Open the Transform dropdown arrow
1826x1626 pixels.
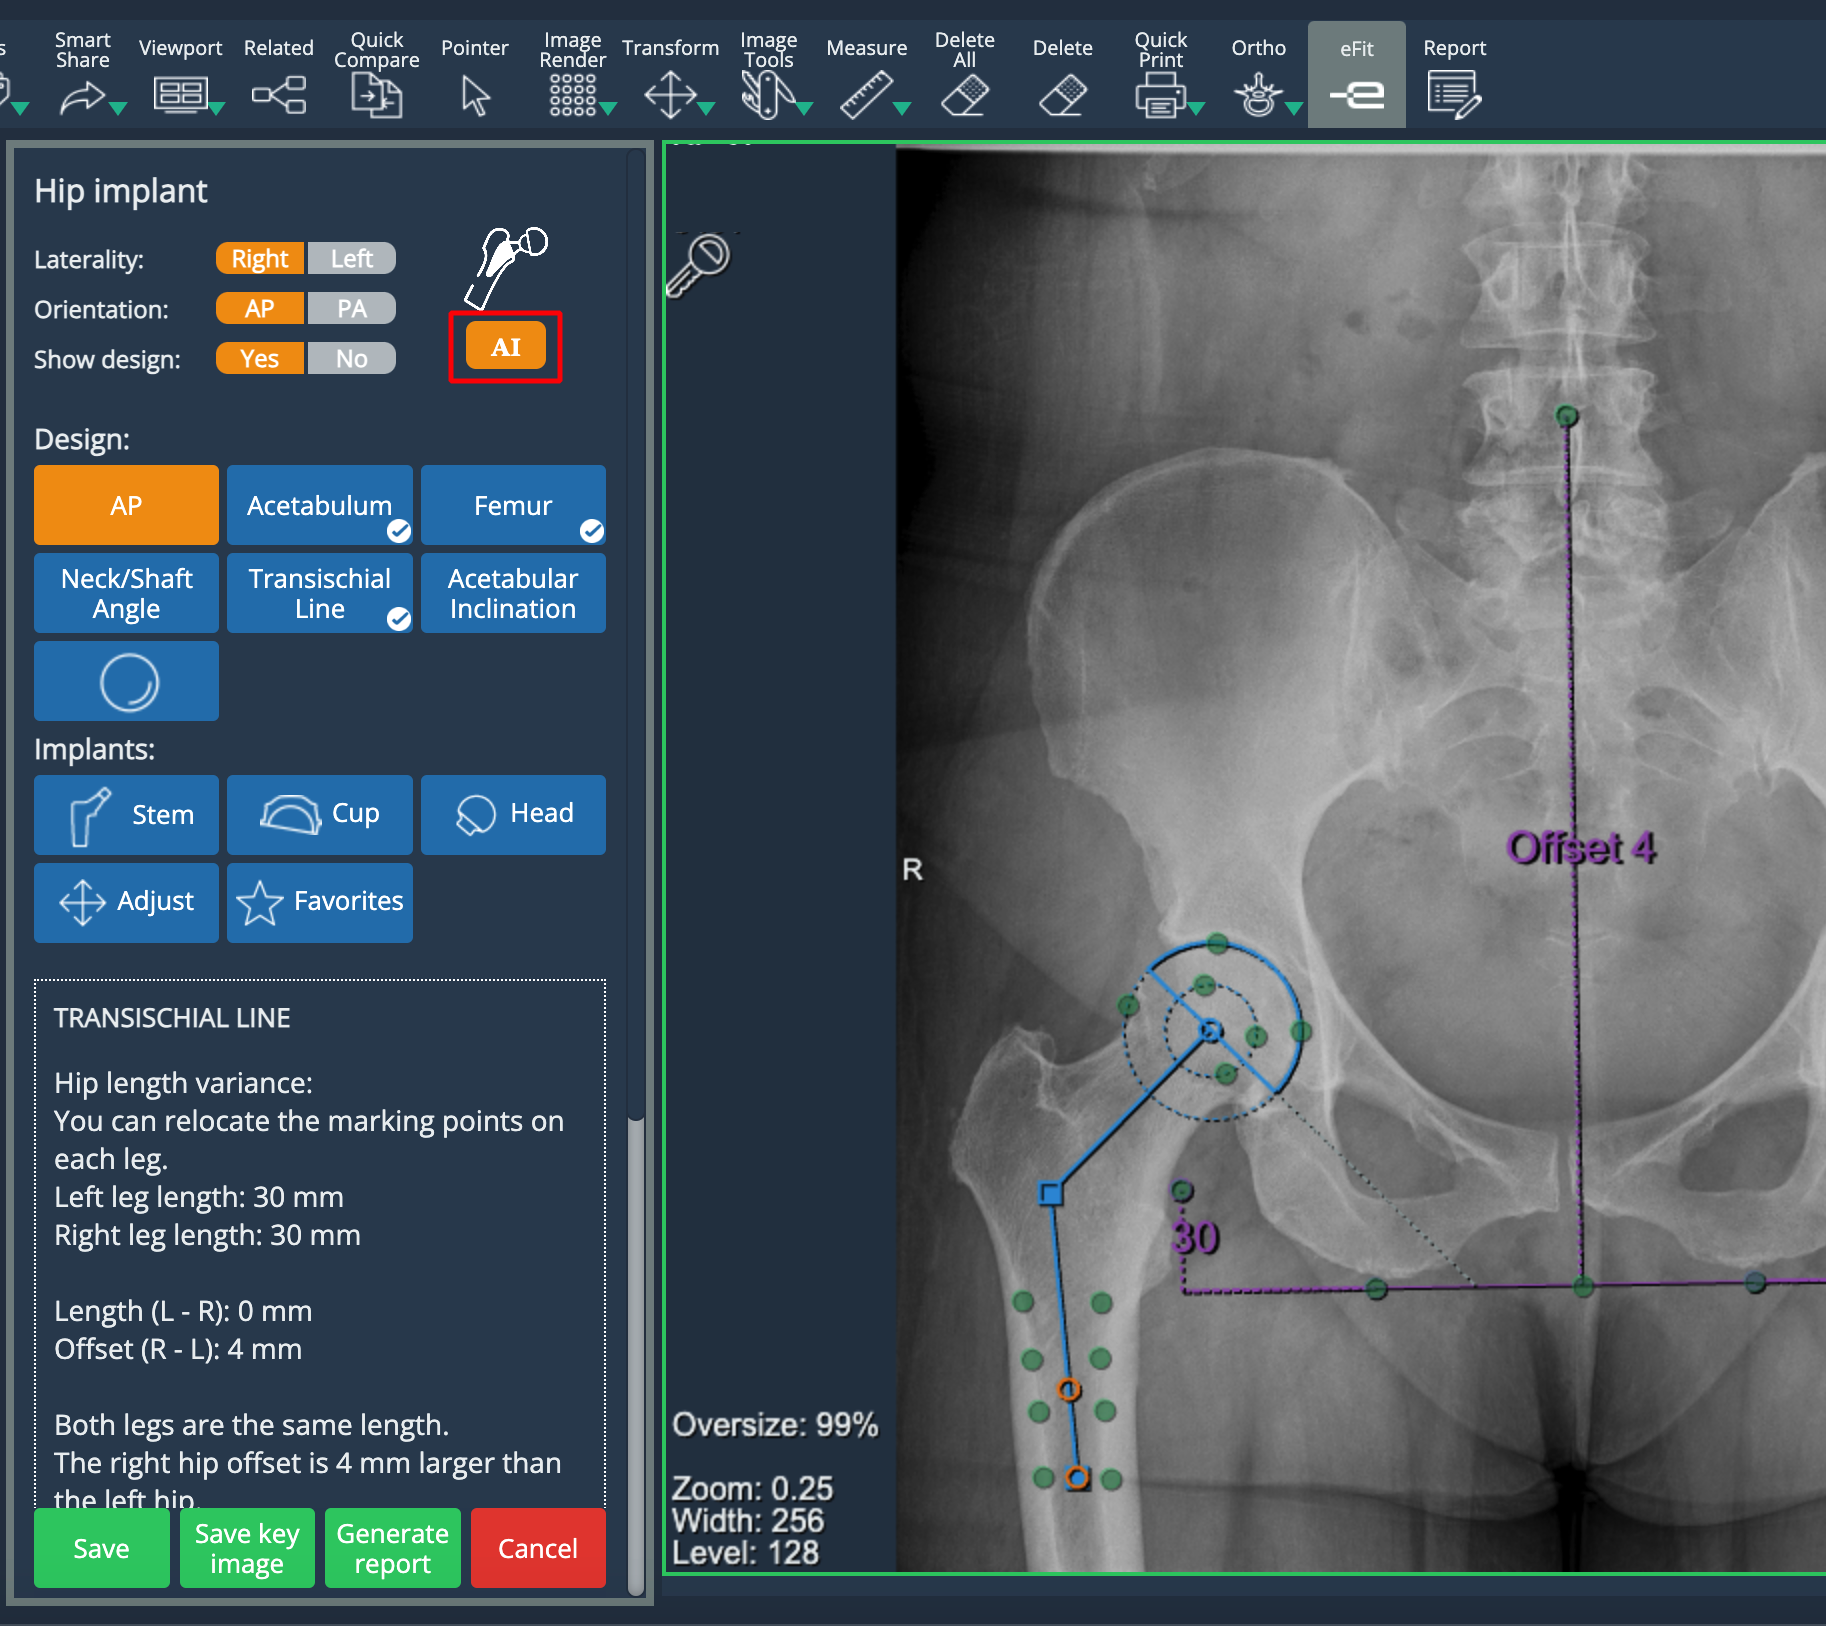pos(707,108)
